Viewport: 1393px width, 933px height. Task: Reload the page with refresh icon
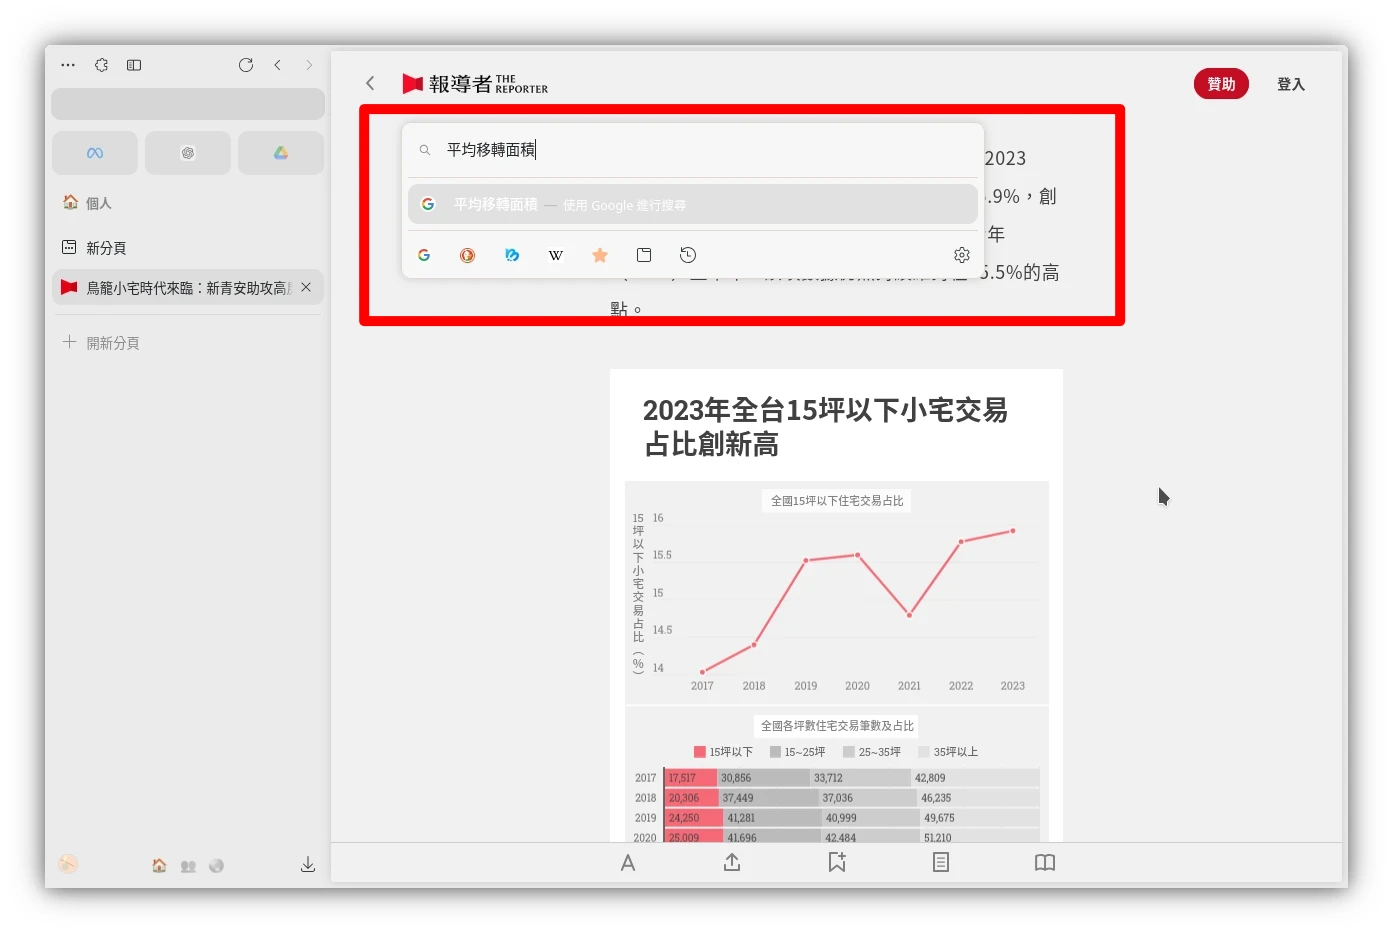[246, 65]
